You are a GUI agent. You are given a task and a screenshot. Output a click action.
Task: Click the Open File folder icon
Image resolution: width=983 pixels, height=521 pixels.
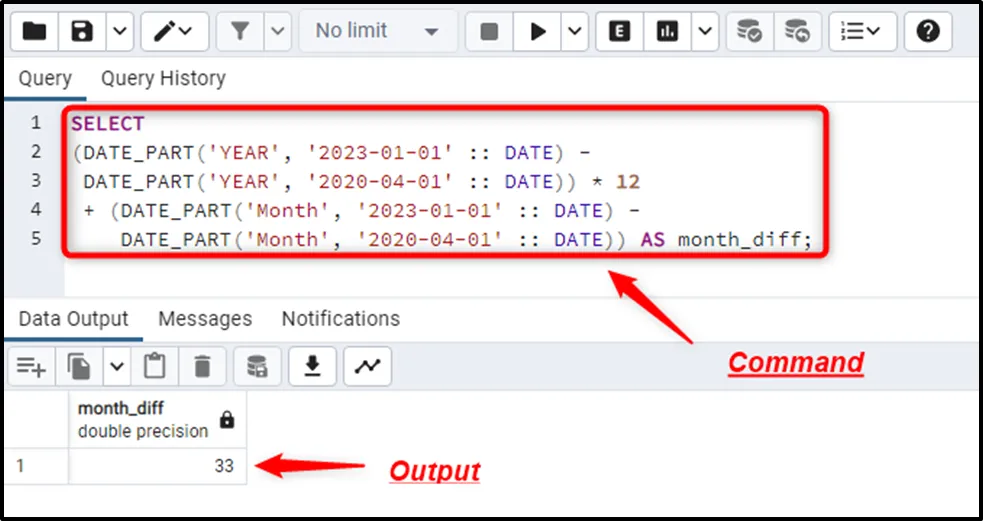(35, 32)
